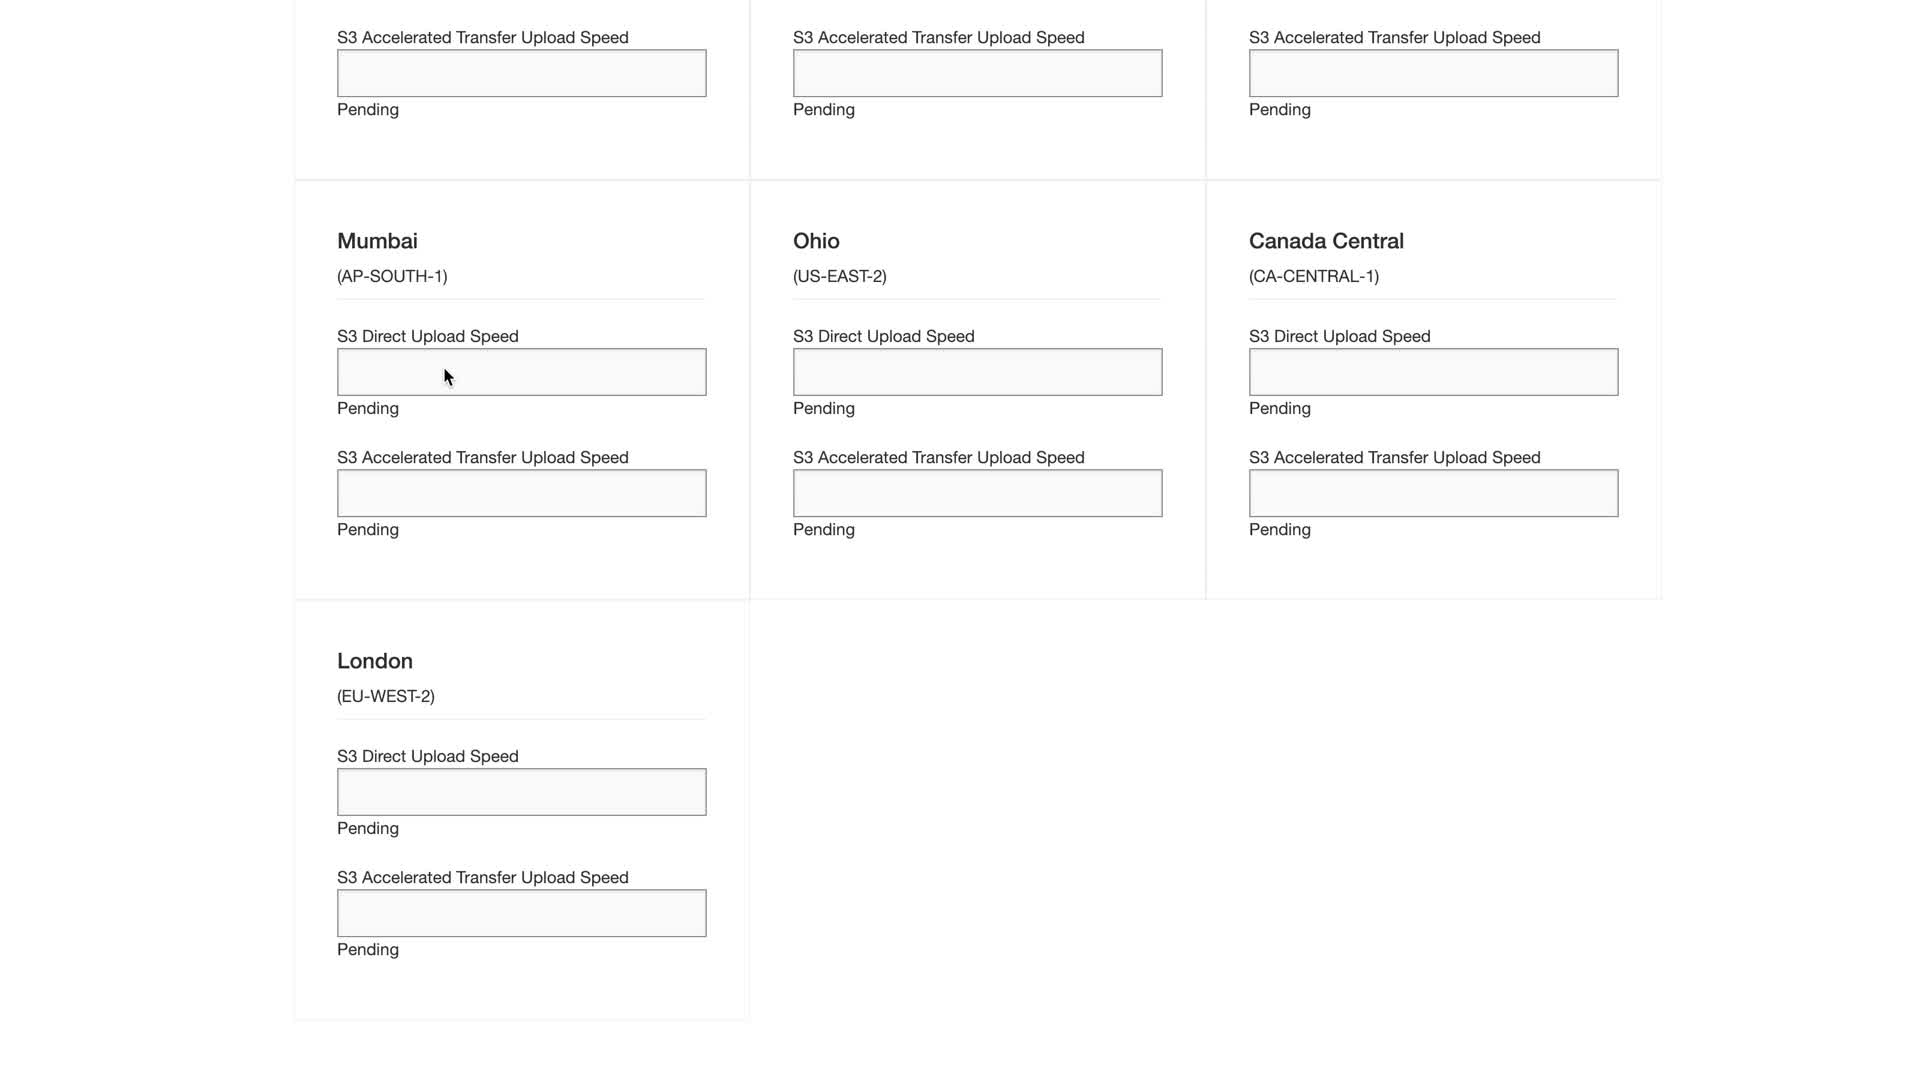Select the Ohio region heading
1920x1080 pixels.
tap(816, 241)
